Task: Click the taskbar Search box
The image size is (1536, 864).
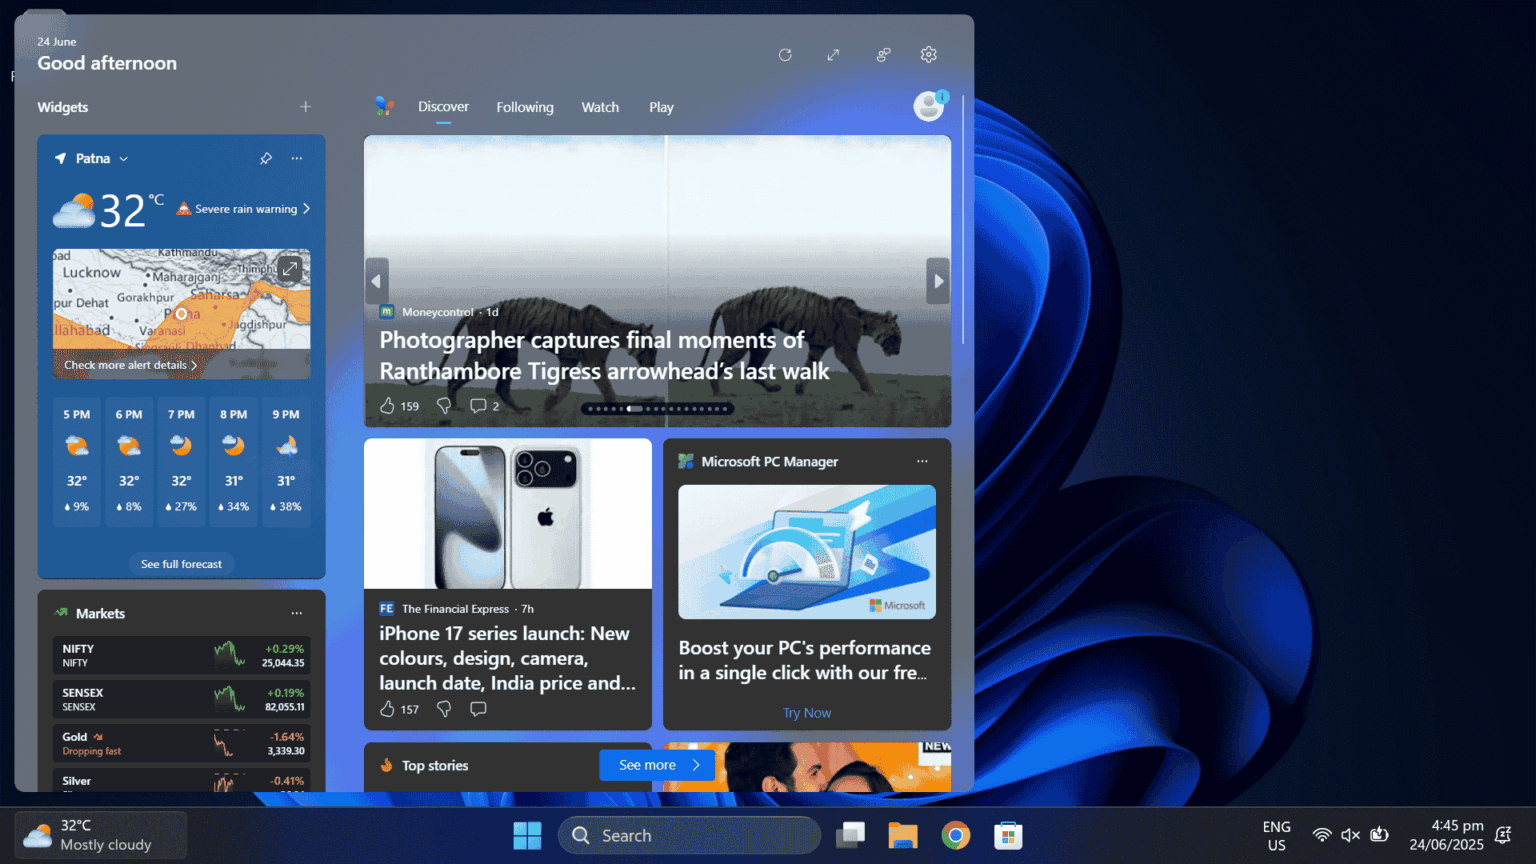Action: tap(688, 835)
